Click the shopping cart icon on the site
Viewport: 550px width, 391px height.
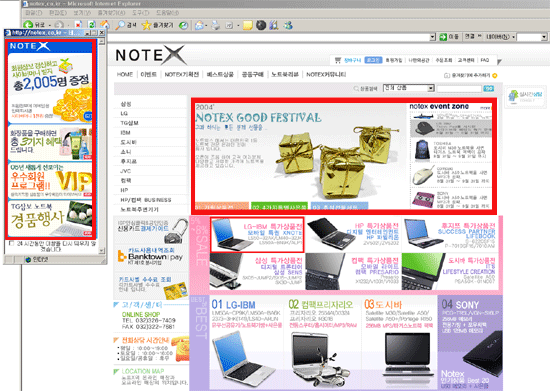coord(338,60)
